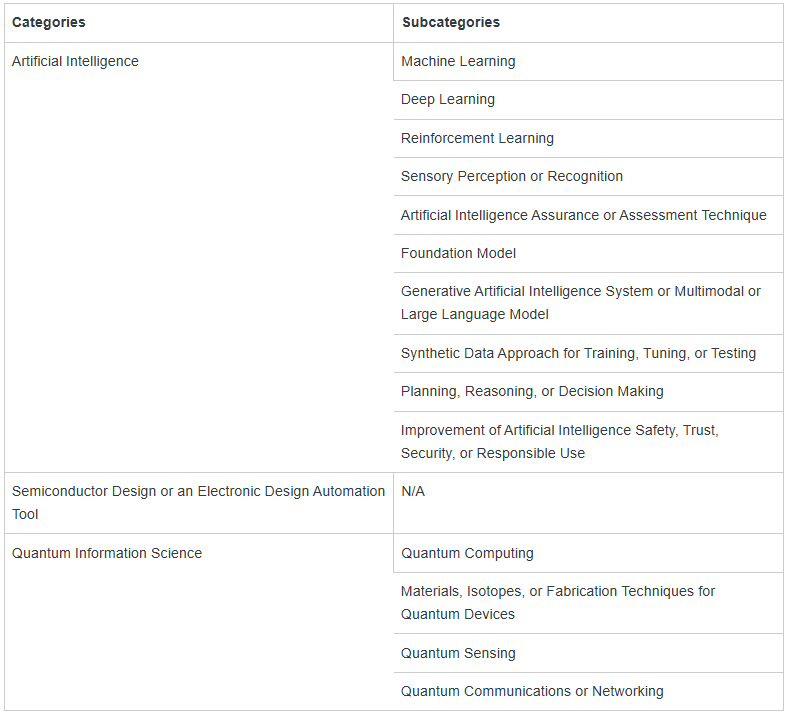The height and width of the screenshot is (713, 786).
Task: Click Quantum Communications or Networking cell
Action: pos(532,691)
